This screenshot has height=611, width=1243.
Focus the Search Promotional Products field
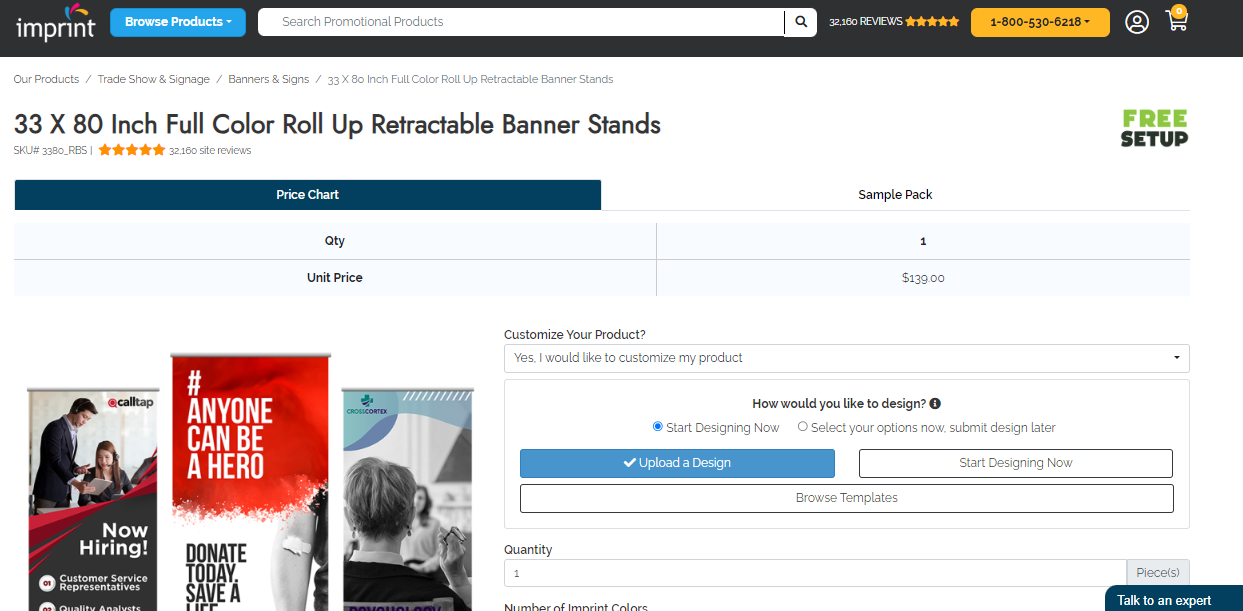(521, 22)
